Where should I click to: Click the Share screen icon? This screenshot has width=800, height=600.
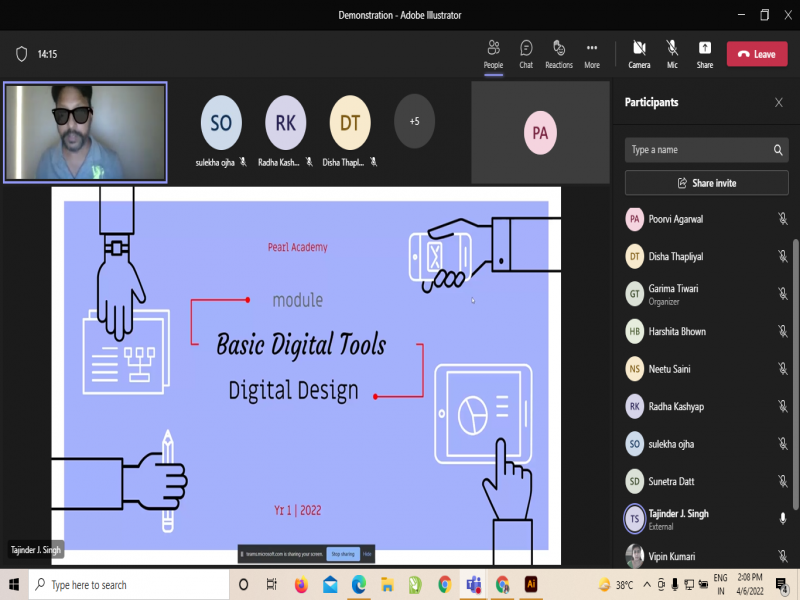(705, 48)
